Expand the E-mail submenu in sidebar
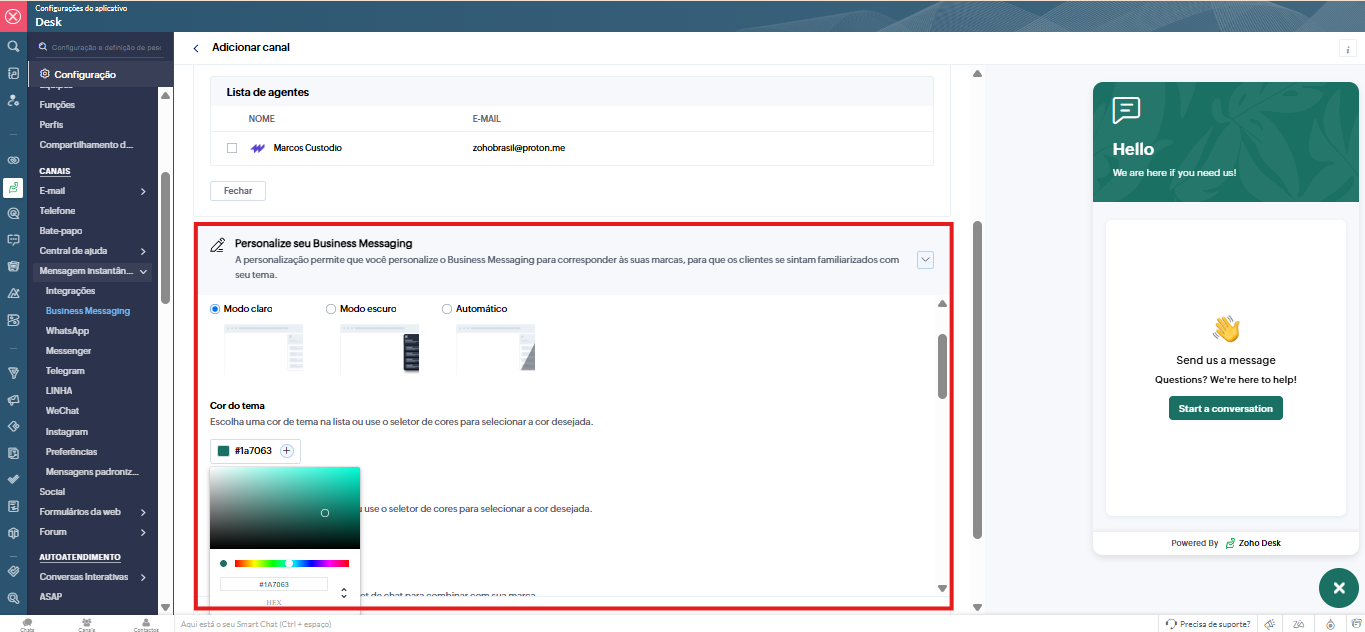The image size is (1365, 632). click(x=143, y=191)
